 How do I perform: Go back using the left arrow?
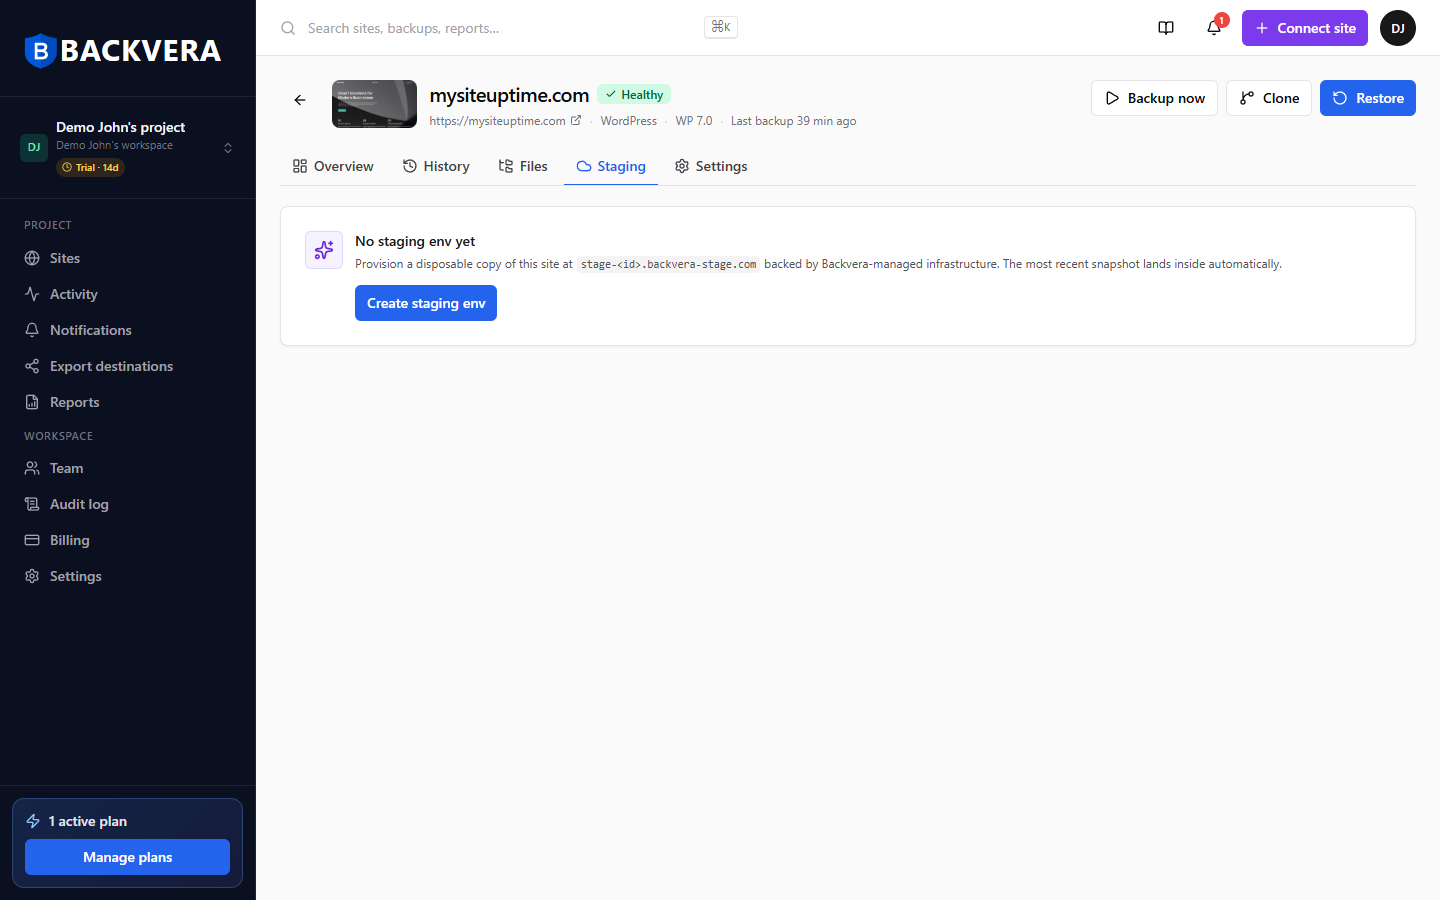pos(300,100)
